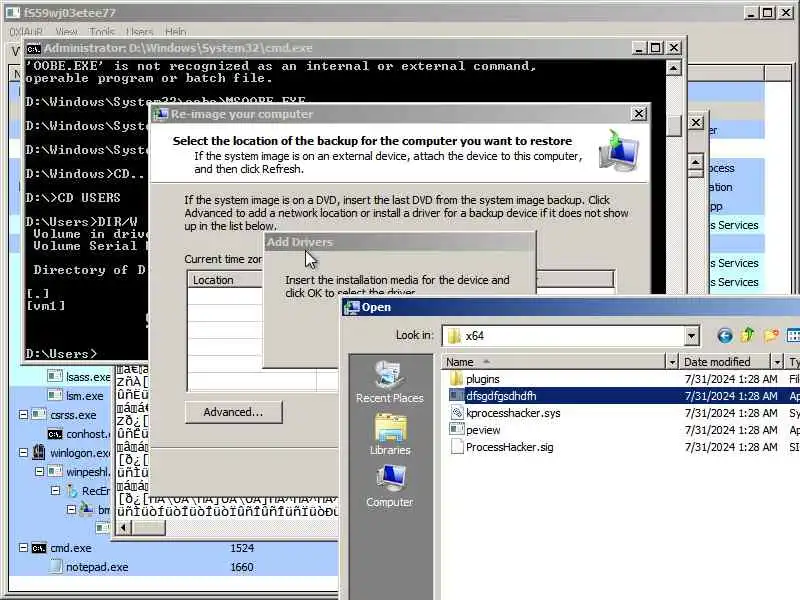The height and width of the screenshot is (600, 800).
Task: Click the cmd window vertical scrollbar thumb
Action: click(x=673, y=126)
